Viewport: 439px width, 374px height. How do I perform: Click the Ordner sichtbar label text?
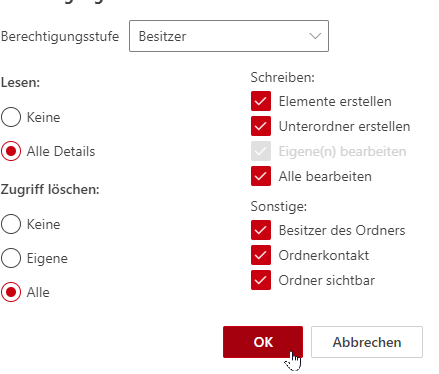tap(327, 280)
